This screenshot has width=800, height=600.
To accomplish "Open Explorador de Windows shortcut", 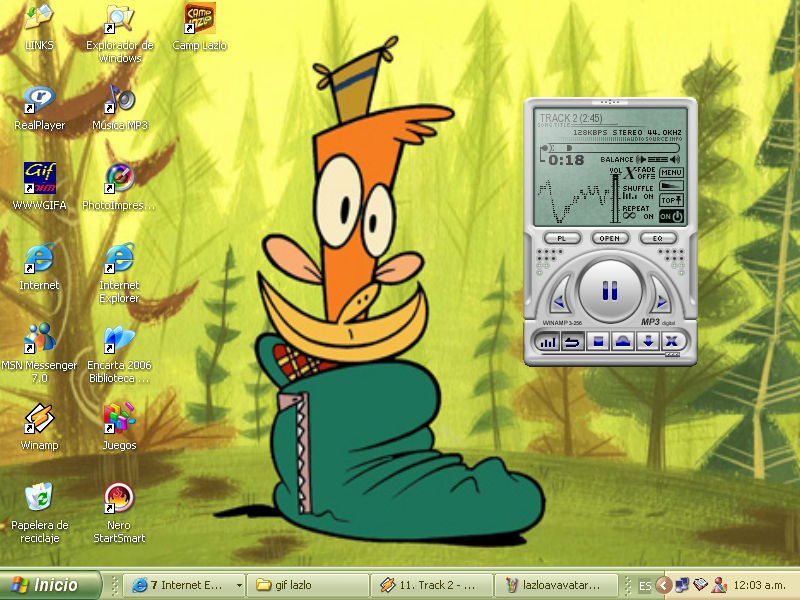I will point(119,34).
